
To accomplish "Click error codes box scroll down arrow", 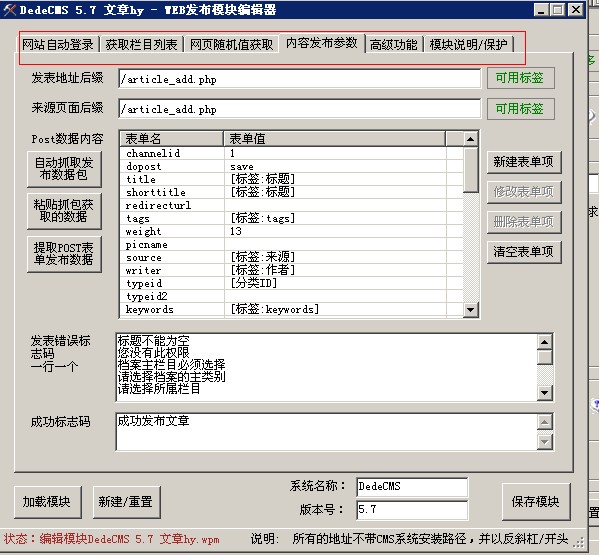I will point(544,393).
